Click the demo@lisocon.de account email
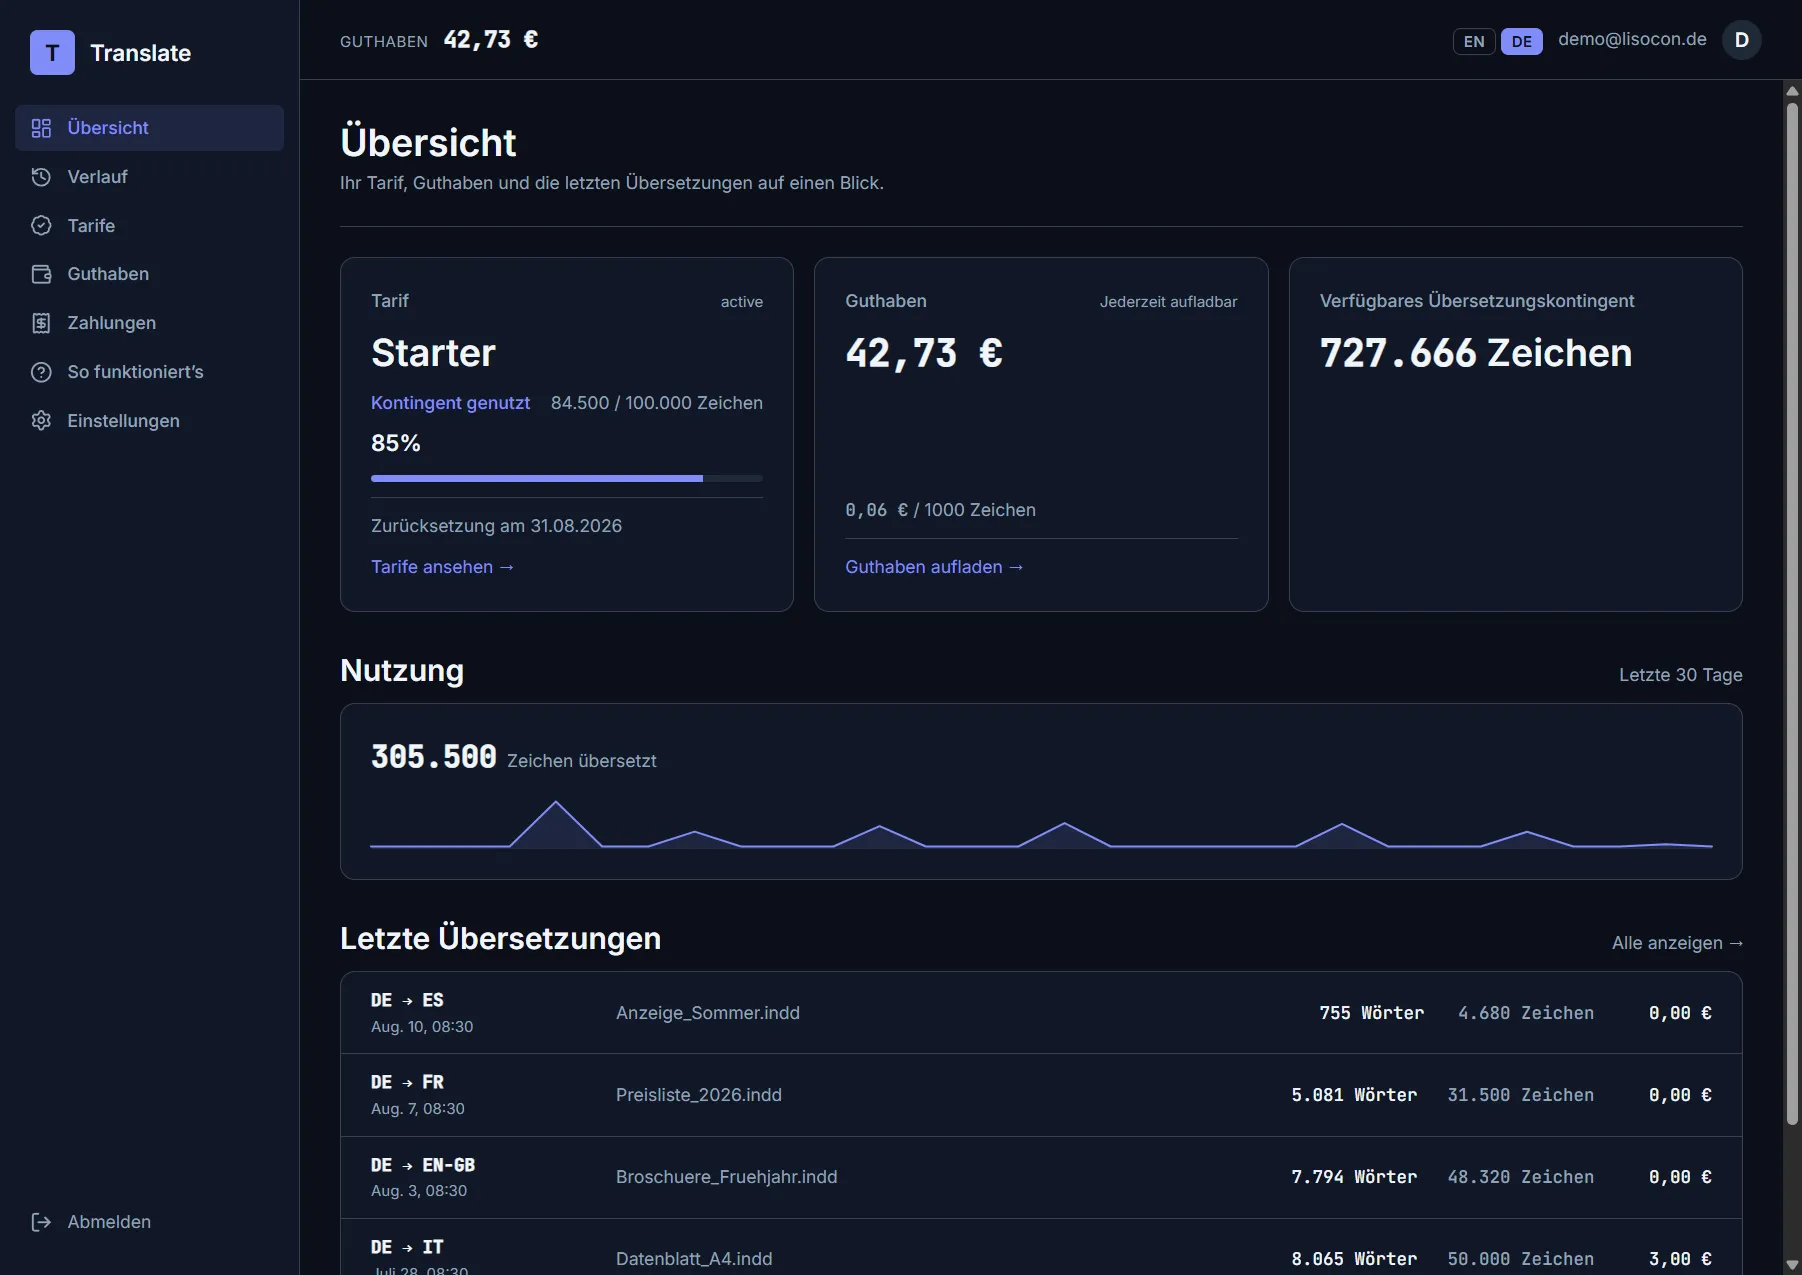This screenshot has width=1802, height=1275. pos(1632,39)
